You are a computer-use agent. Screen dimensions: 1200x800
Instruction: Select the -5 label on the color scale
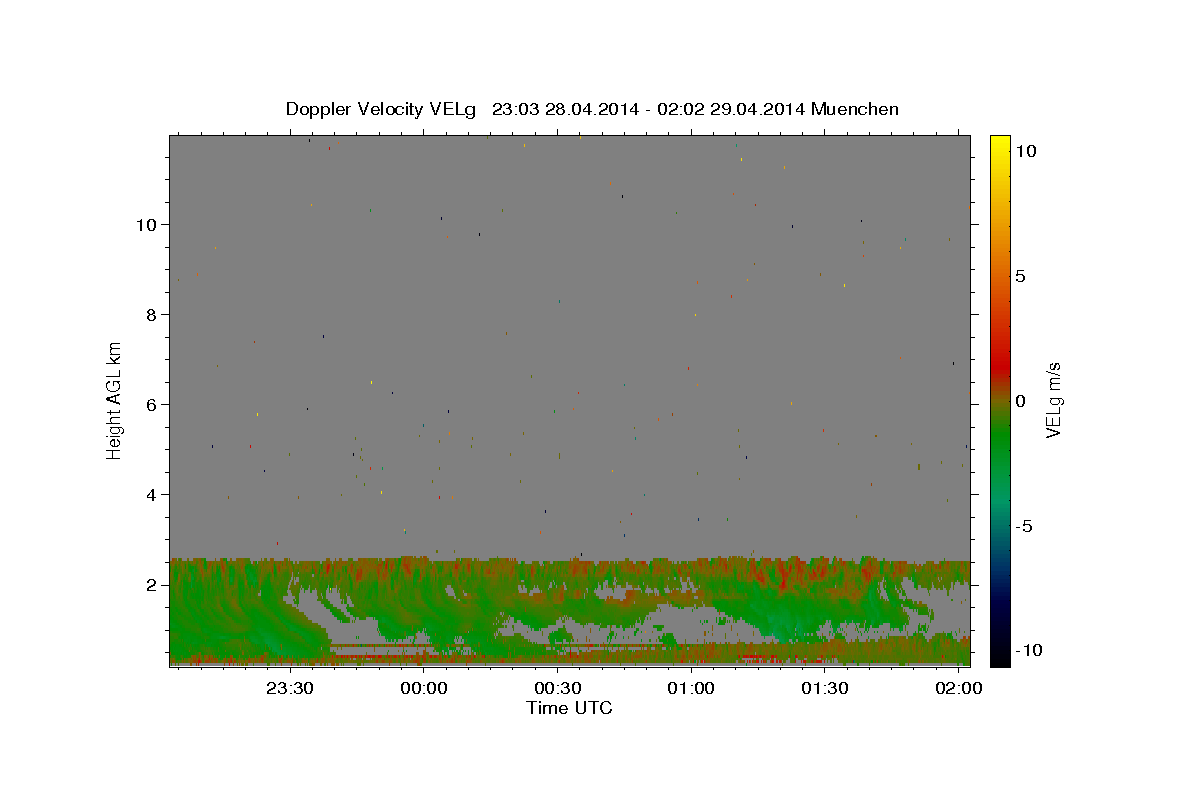(x=1027, y=526)
